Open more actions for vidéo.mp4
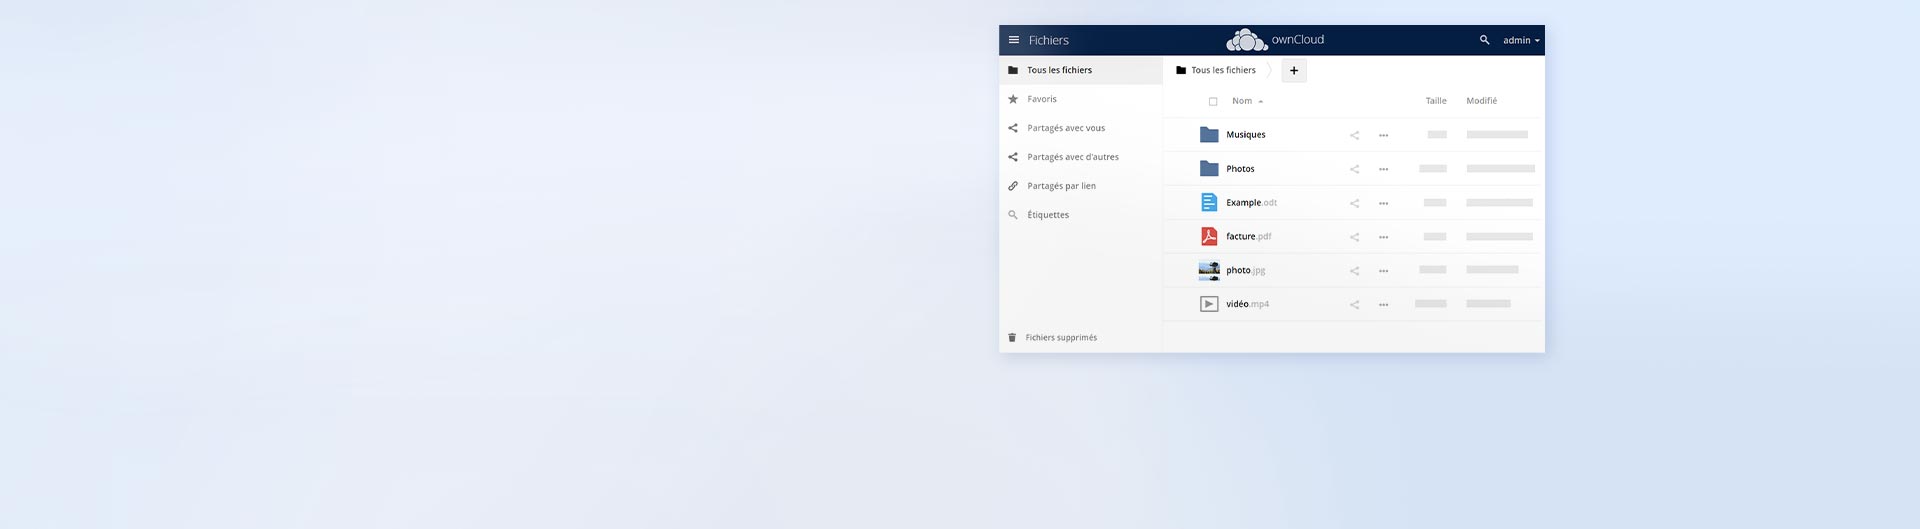Image resolution: width=1920 pixels, height=529 pixels. (x=1383, y=305)
